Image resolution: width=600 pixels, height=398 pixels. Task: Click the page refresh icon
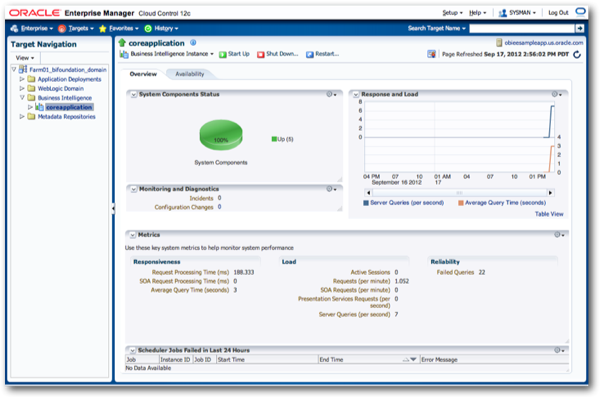577,54
